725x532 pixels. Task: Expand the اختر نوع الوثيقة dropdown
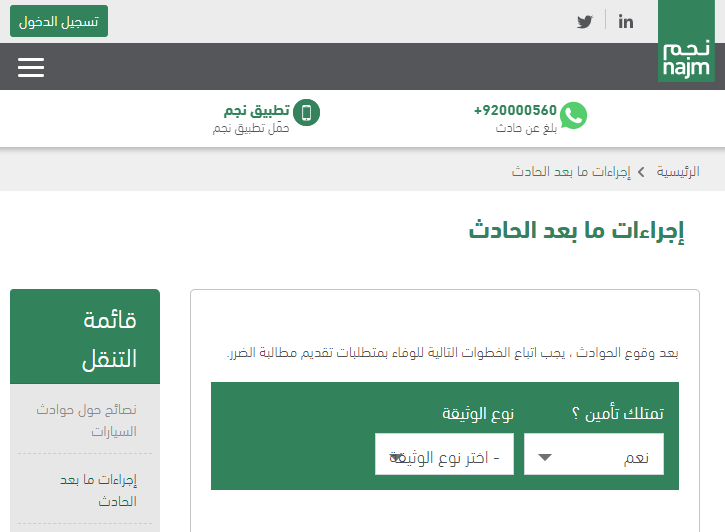(x=444, y=458)
